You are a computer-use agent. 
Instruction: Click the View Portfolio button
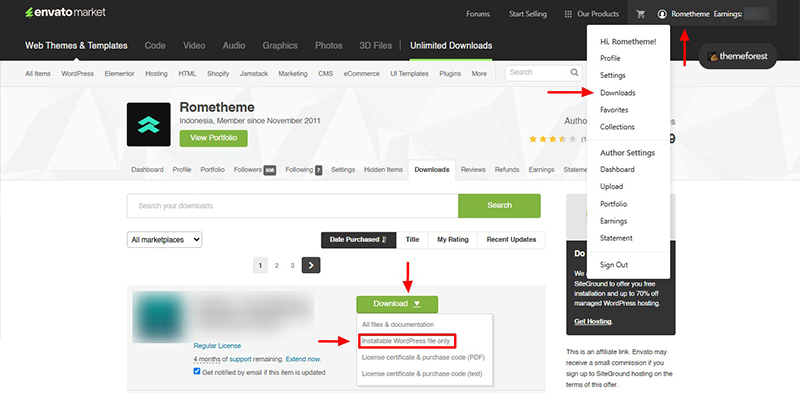[x=213, y=138]
